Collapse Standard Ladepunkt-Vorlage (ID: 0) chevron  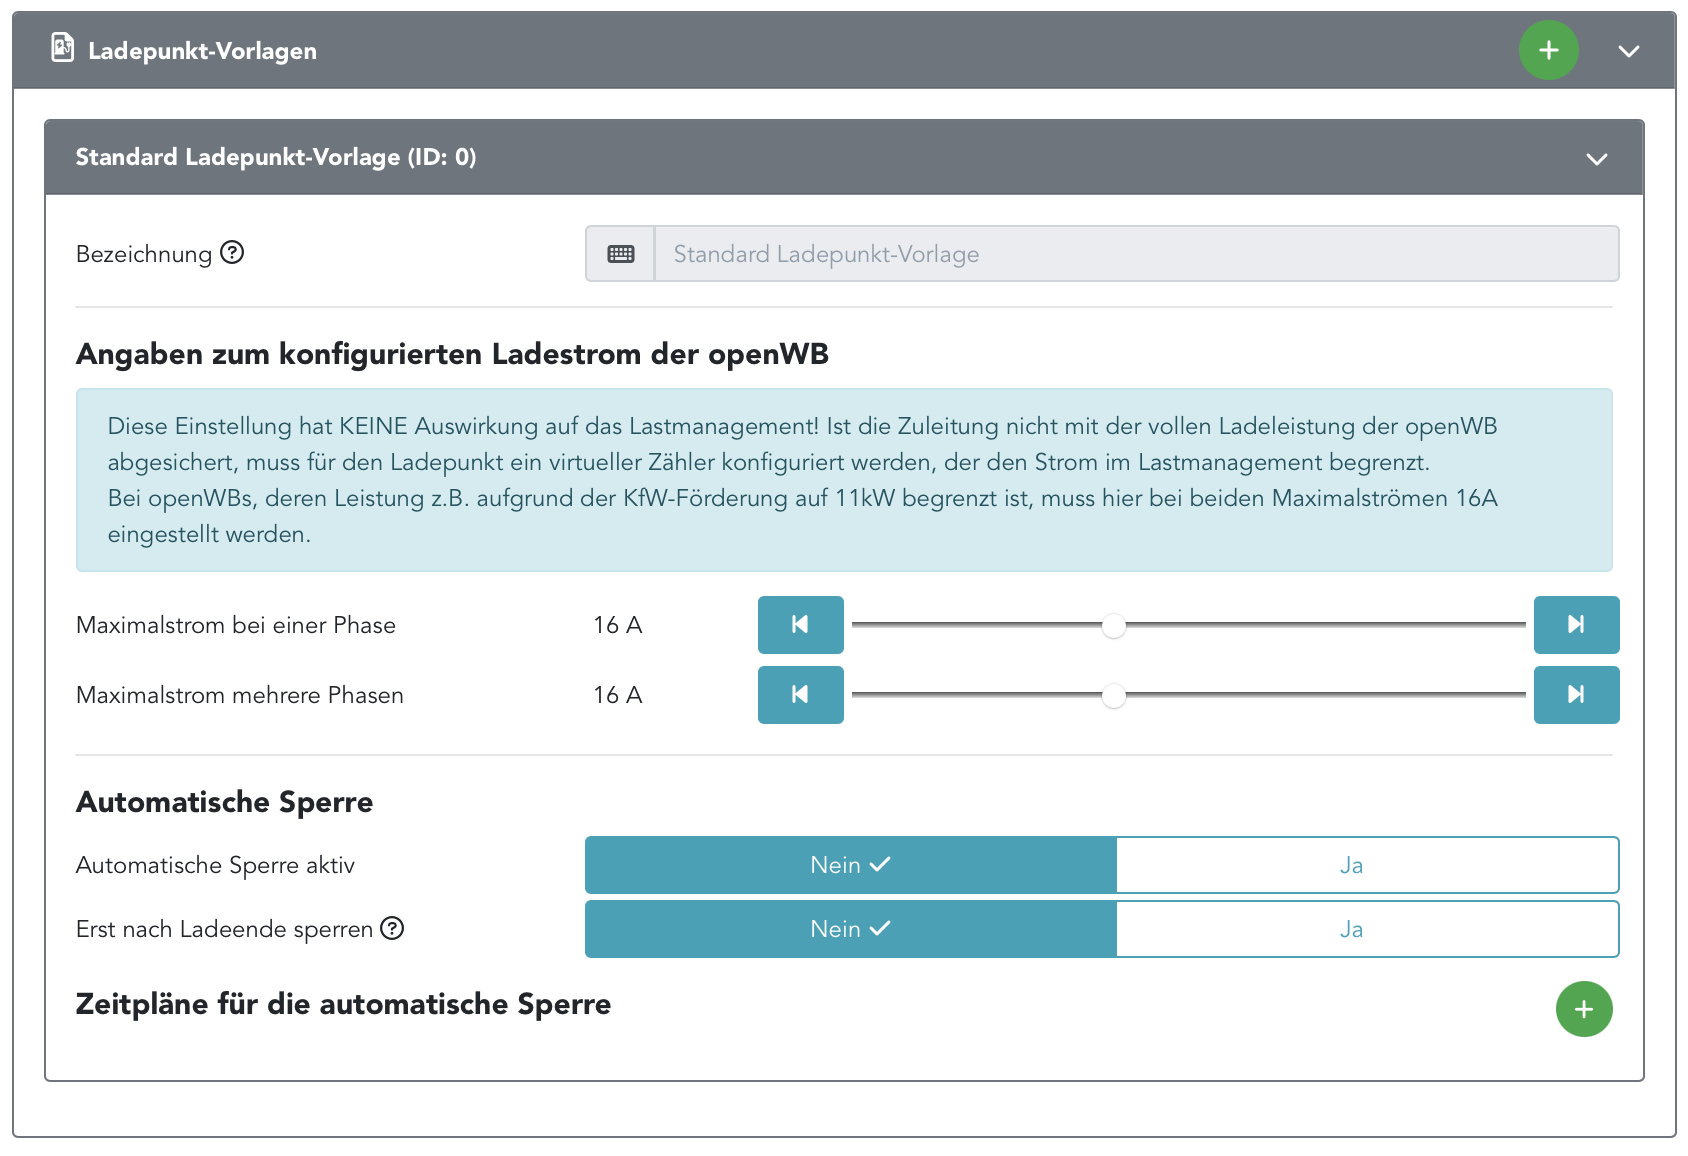(1596, 159)
